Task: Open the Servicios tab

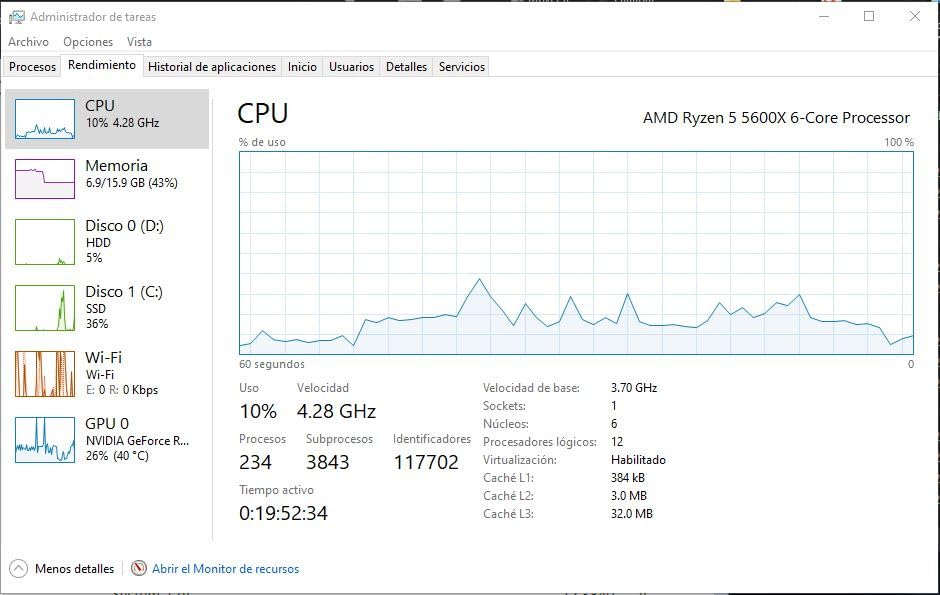Action: tap(461, 66)
